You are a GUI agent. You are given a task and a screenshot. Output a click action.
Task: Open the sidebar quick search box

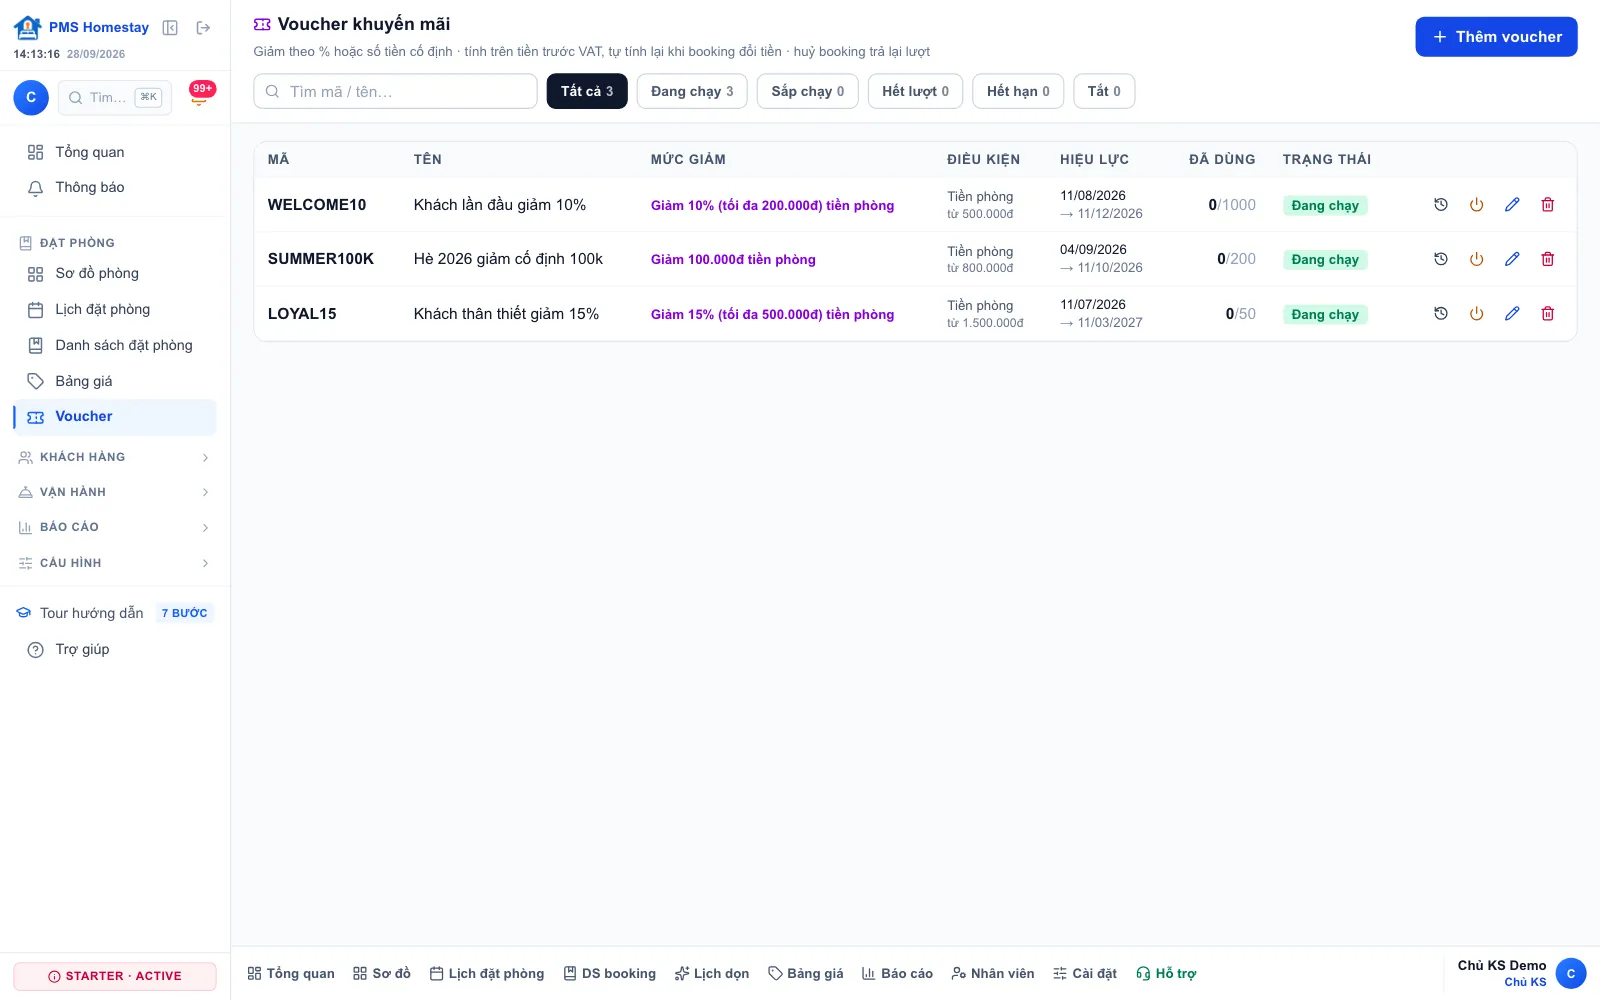point(115,97)
